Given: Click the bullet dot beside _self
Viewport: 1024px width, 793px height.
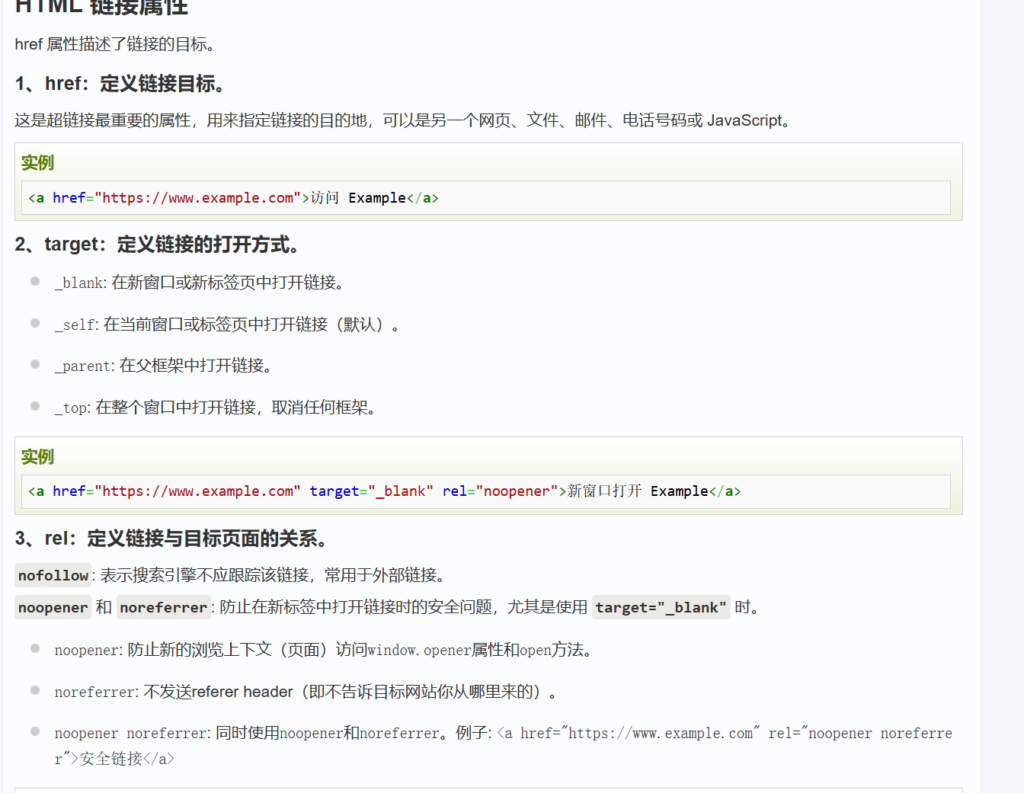Looking at the screenshot, I should tap(35, 322).
